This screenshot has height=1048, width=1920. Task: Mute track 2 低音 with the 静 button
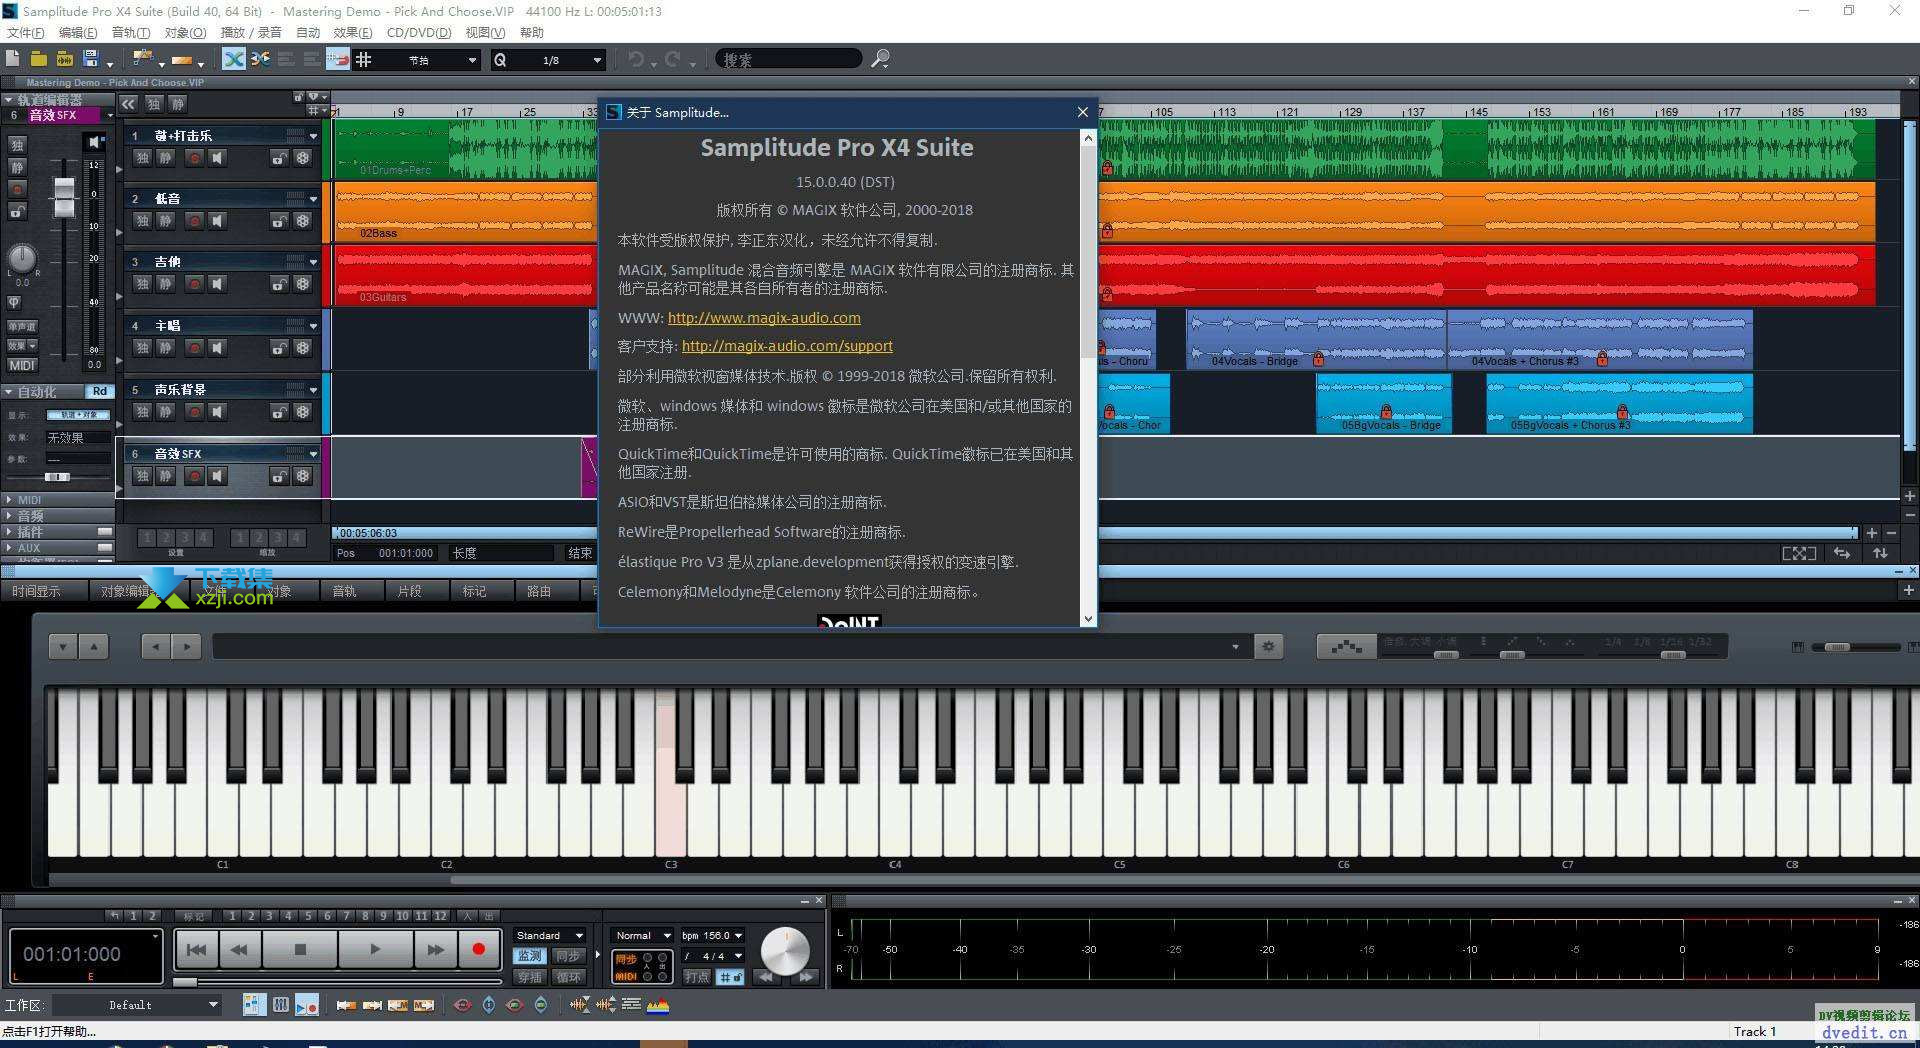[x=165, y=221]
